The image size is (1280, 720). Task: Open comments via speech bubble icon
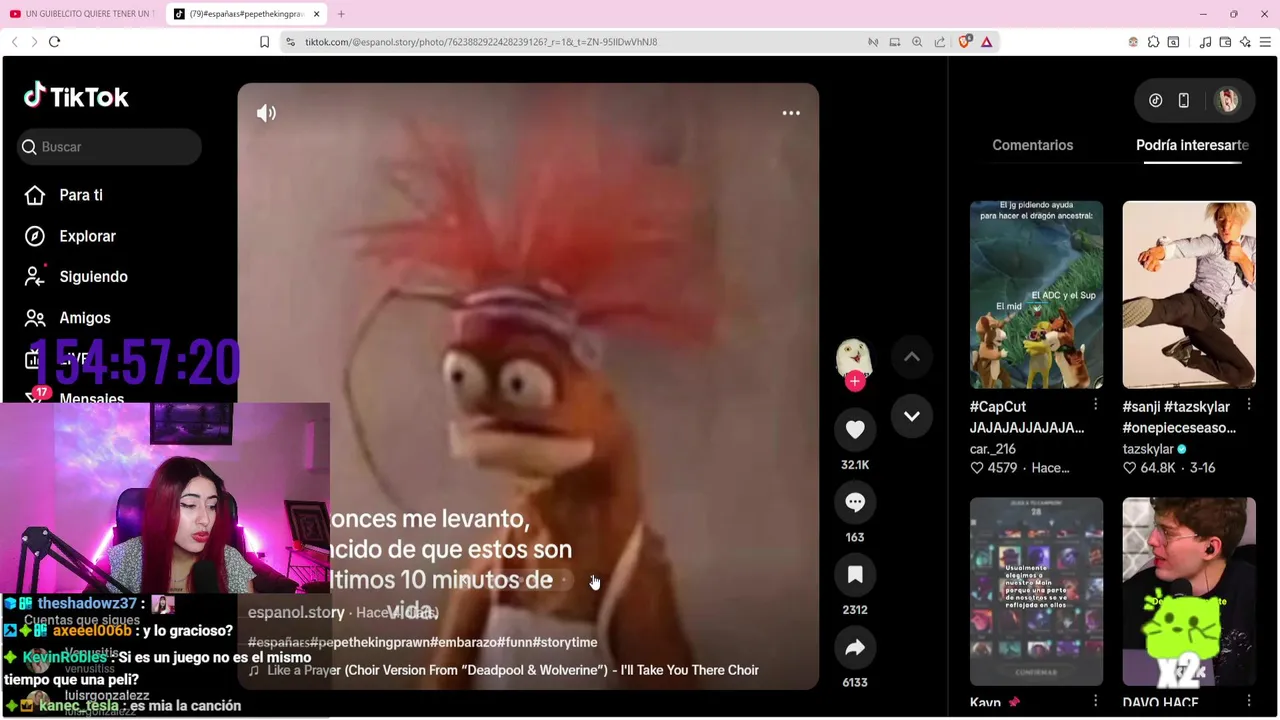pyautogui.click(x=855, y=502)
